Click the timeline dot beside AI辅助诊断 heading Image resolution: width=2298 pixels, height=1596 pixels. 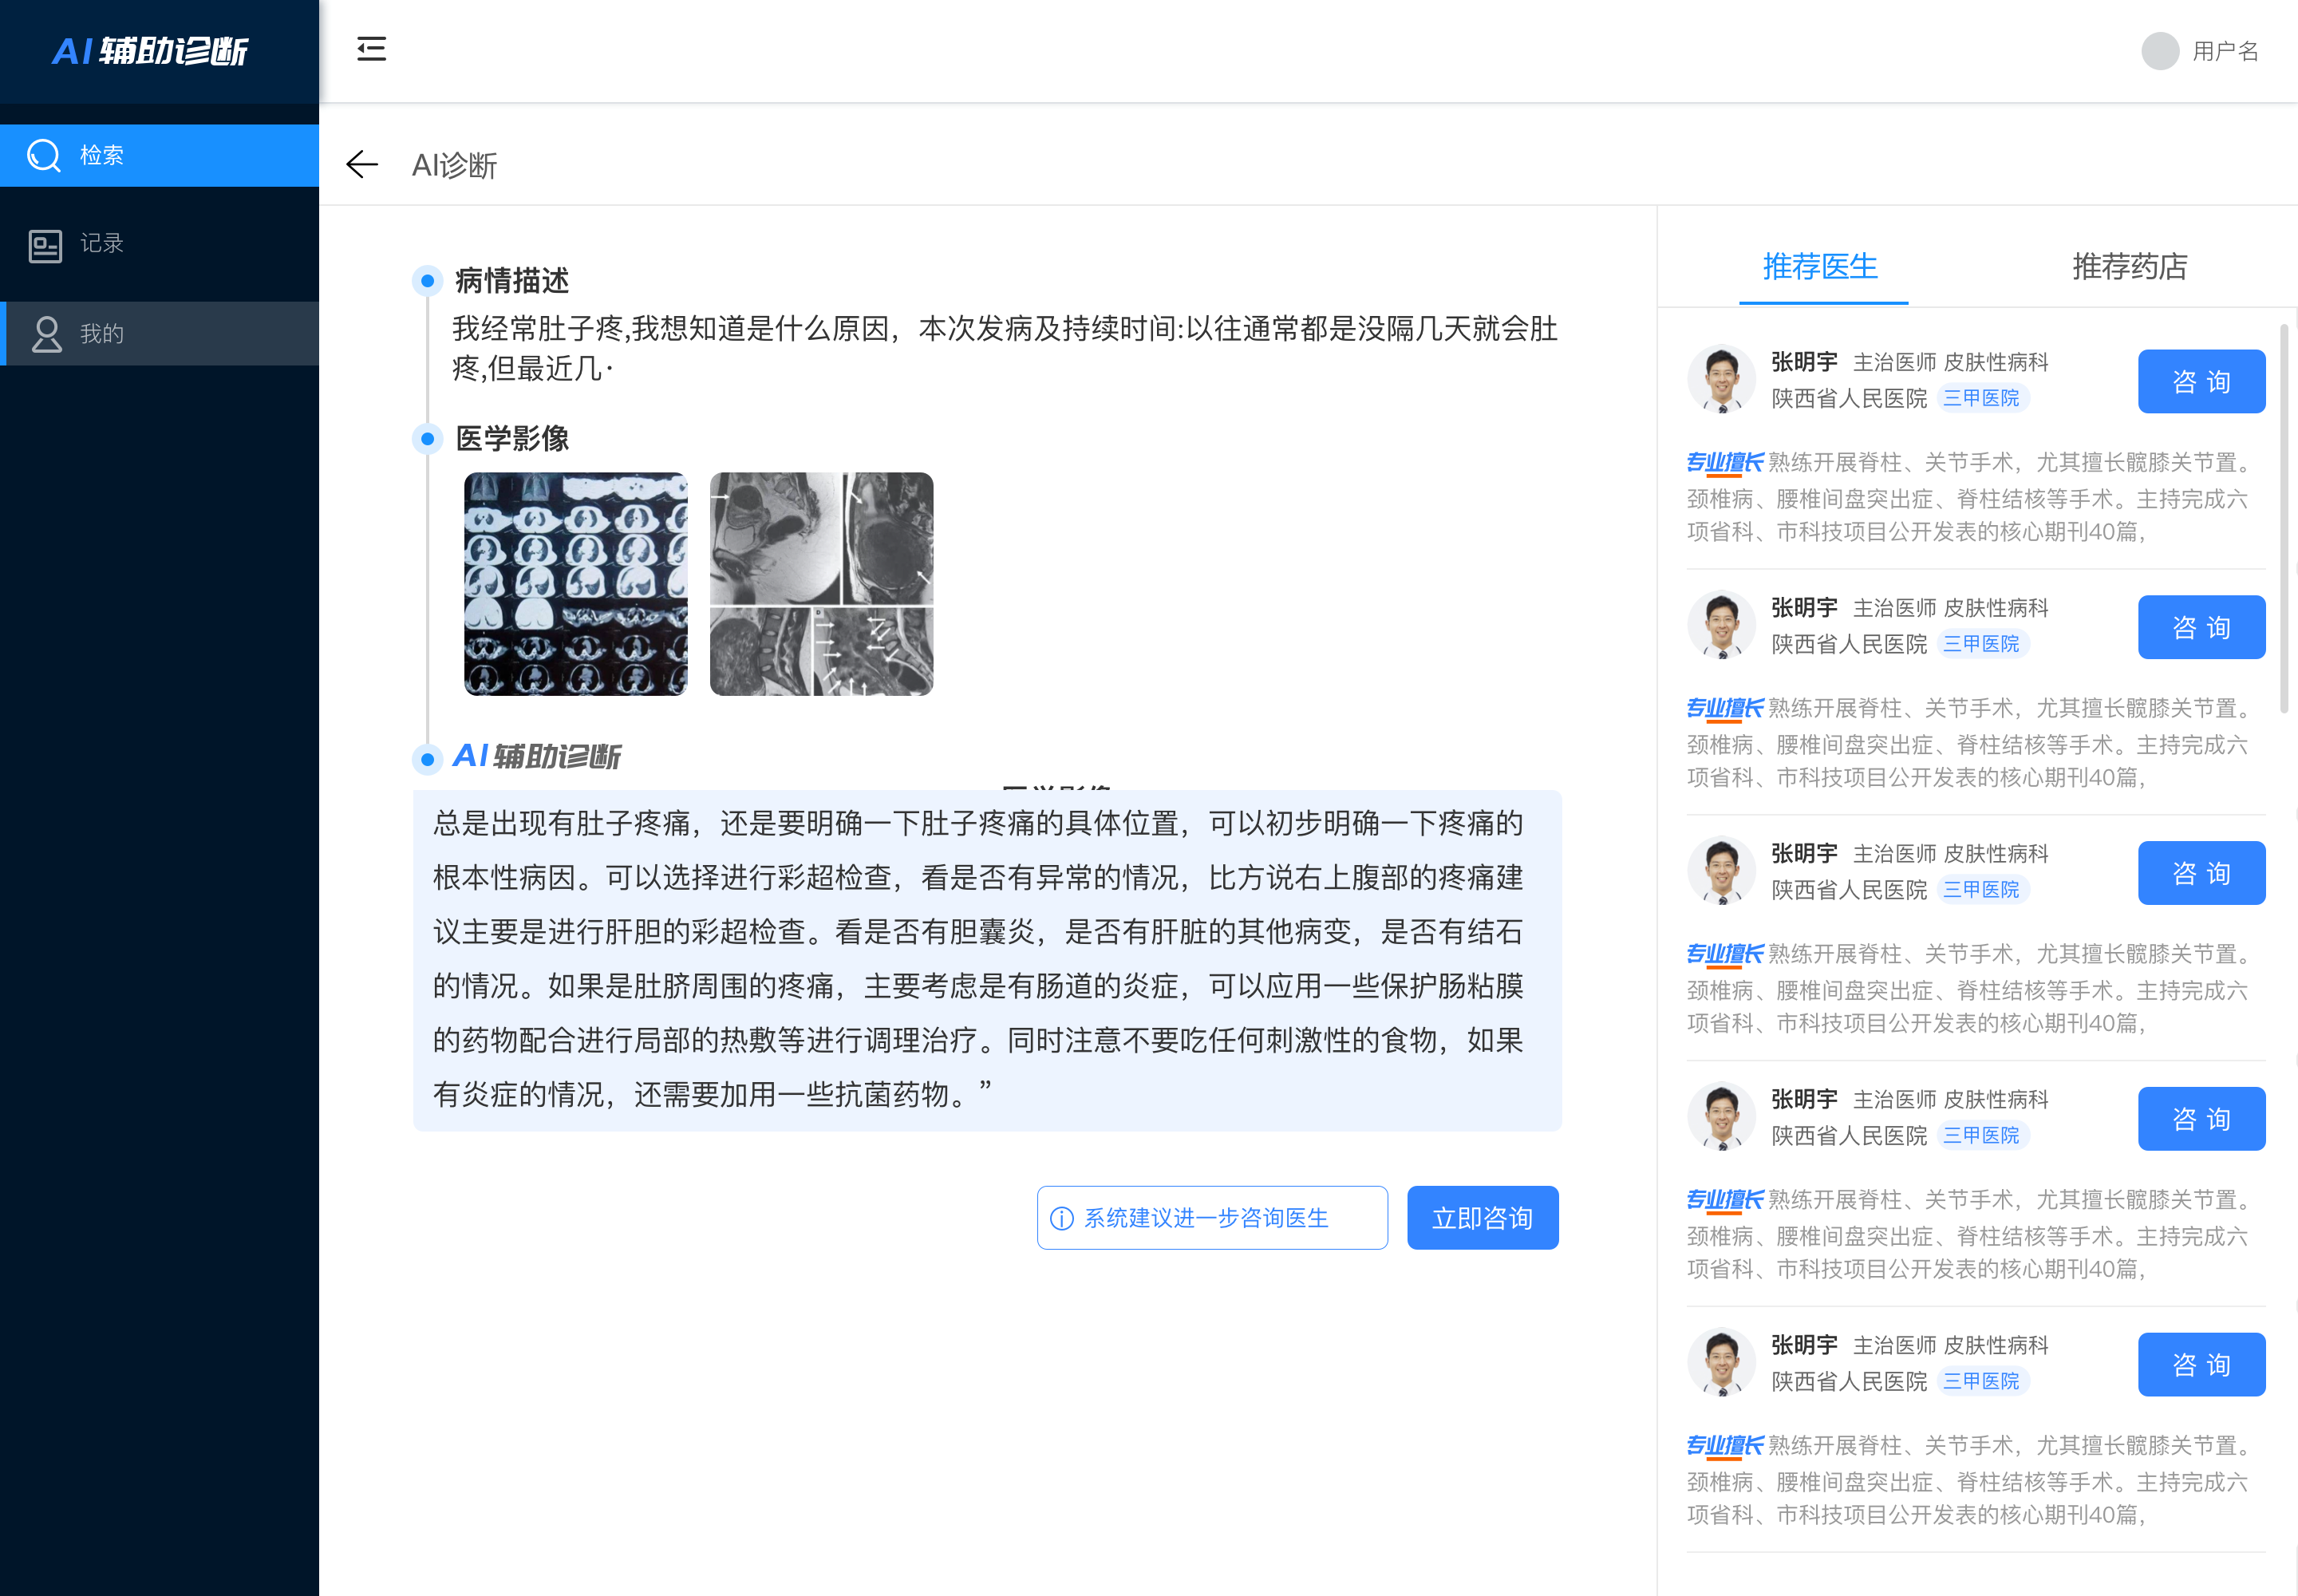[428, 759]
